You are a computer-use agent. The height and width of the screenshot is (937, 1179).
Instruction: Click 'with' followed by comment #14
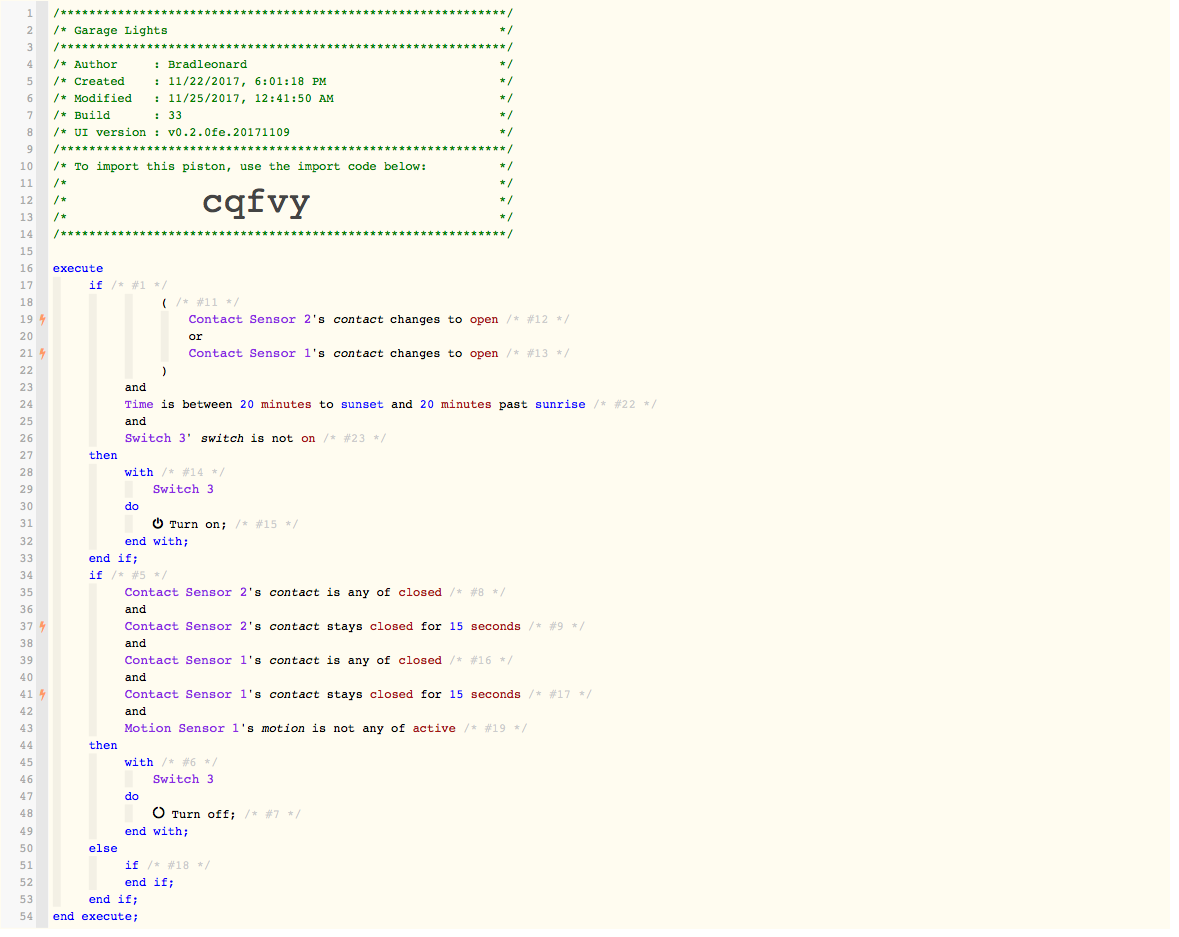click(139, 472)
